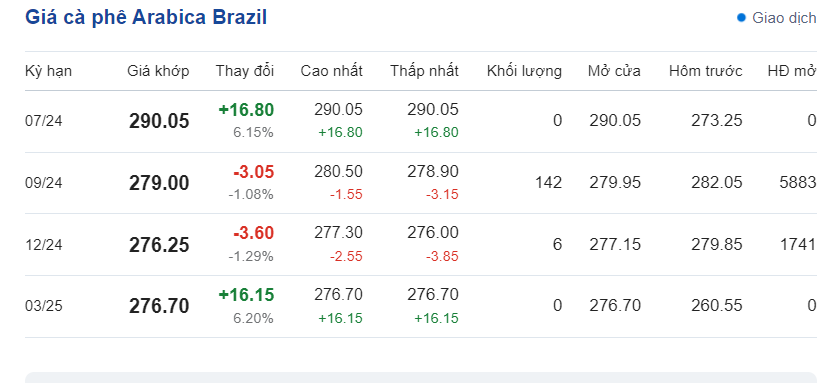Click the 5883 open interest value

798,183
